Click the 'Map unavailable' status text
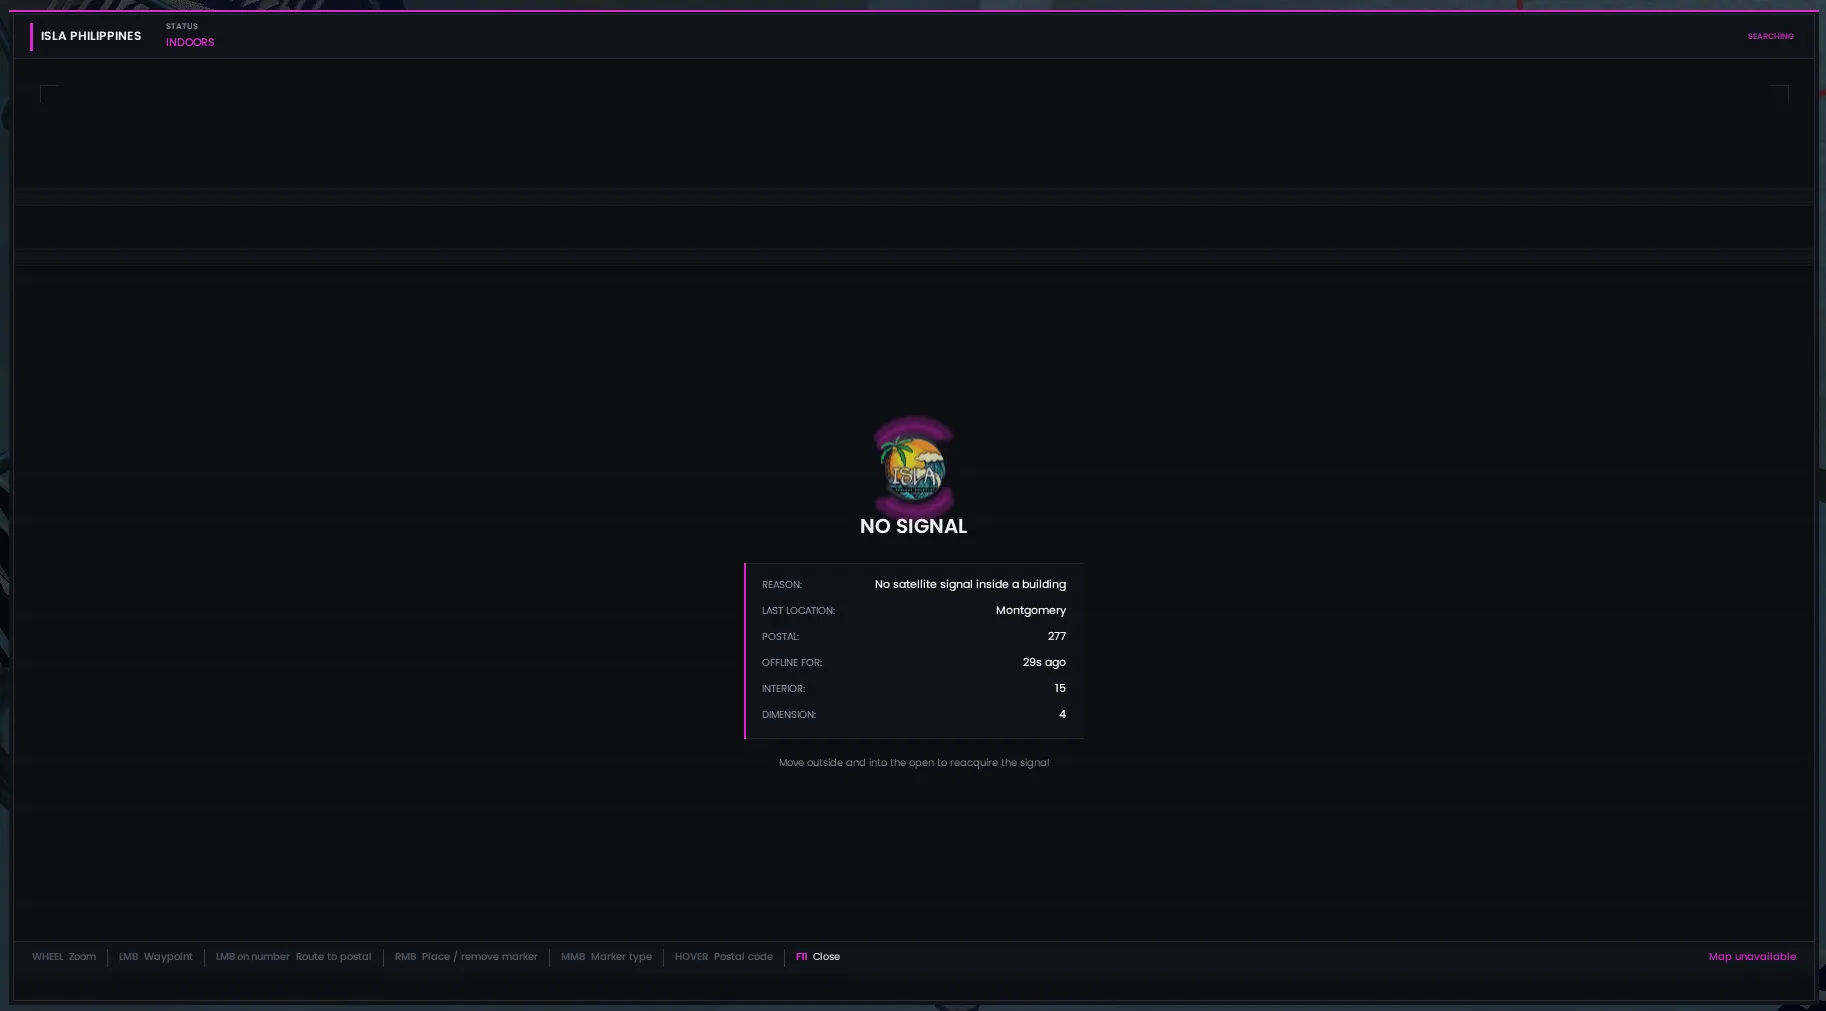The image size is (1826, 1011). point(1752,957)
